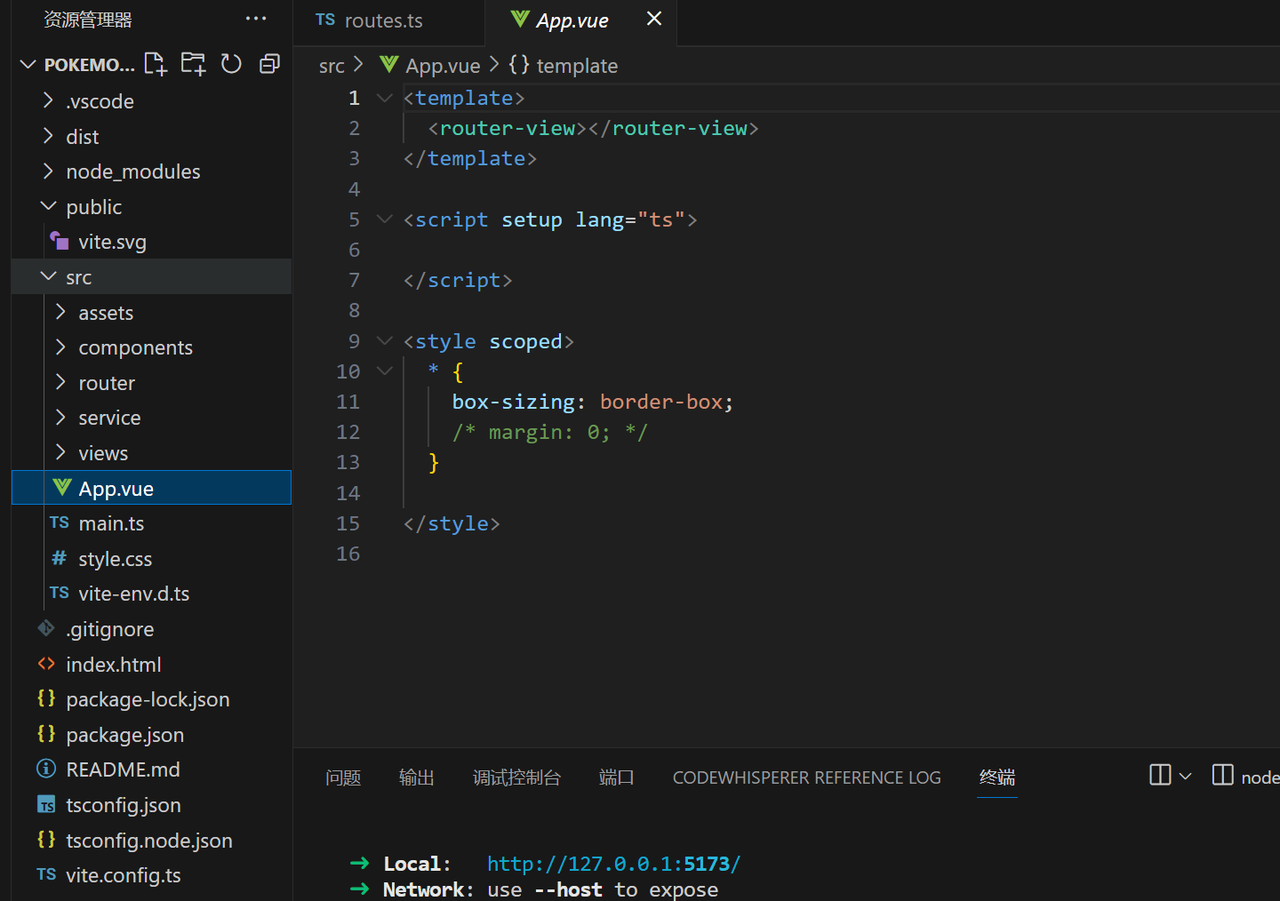Expand the .vscode folder
Image resolution: width=1280 pixels, height=901 pixels.
point(48,101)
